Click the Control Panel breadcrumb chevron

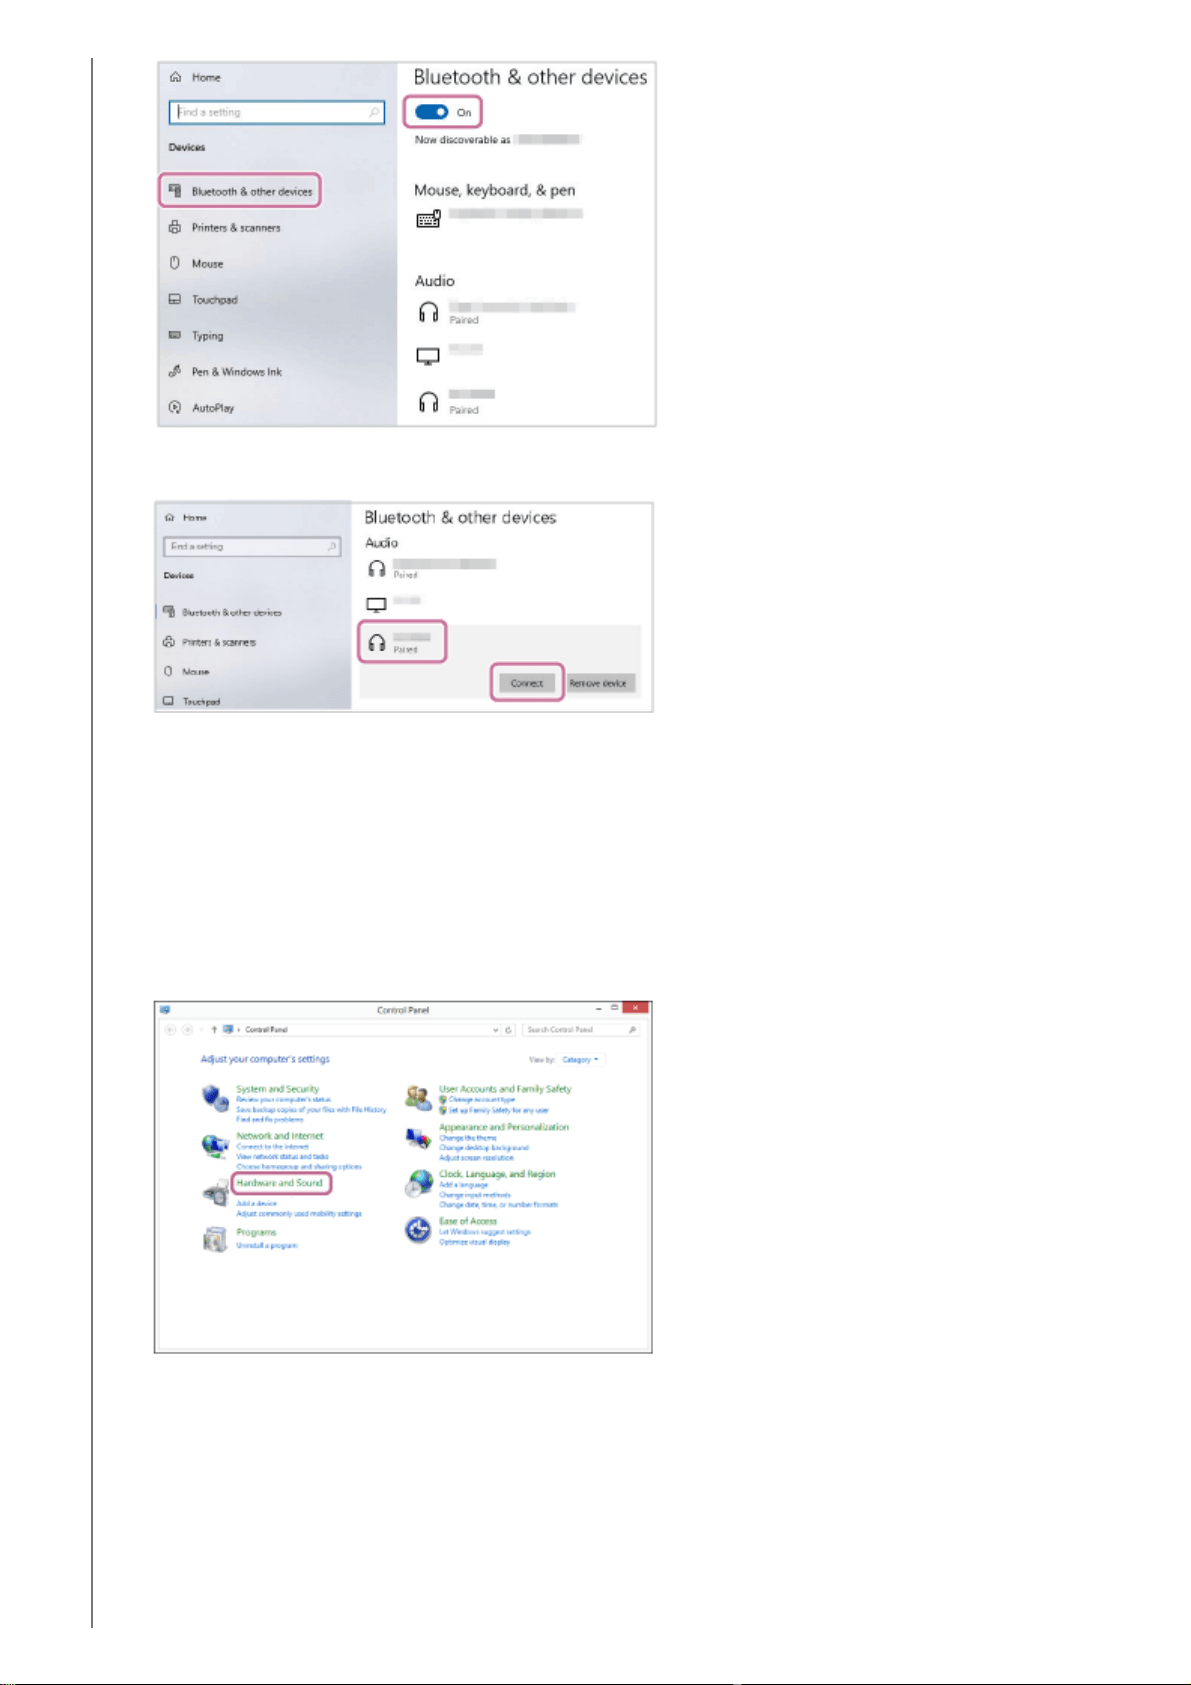239,1030
